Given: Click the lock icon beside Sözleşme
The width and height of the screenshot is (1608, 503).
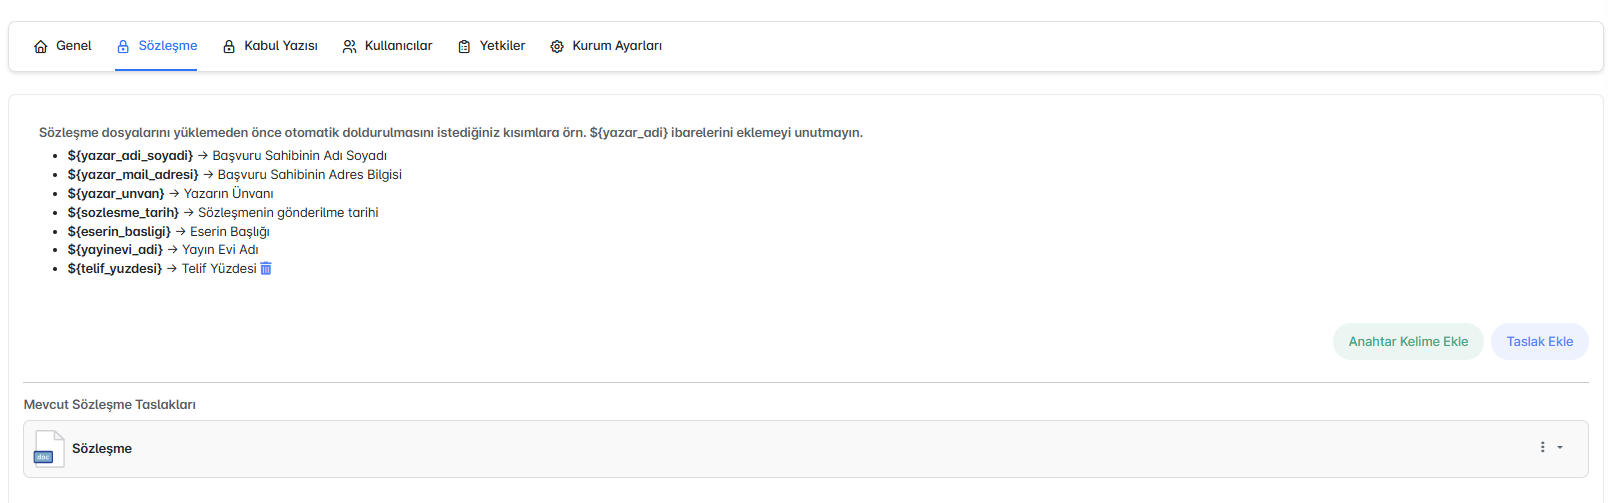Looking at the screenshot, I should pos(123,47).
